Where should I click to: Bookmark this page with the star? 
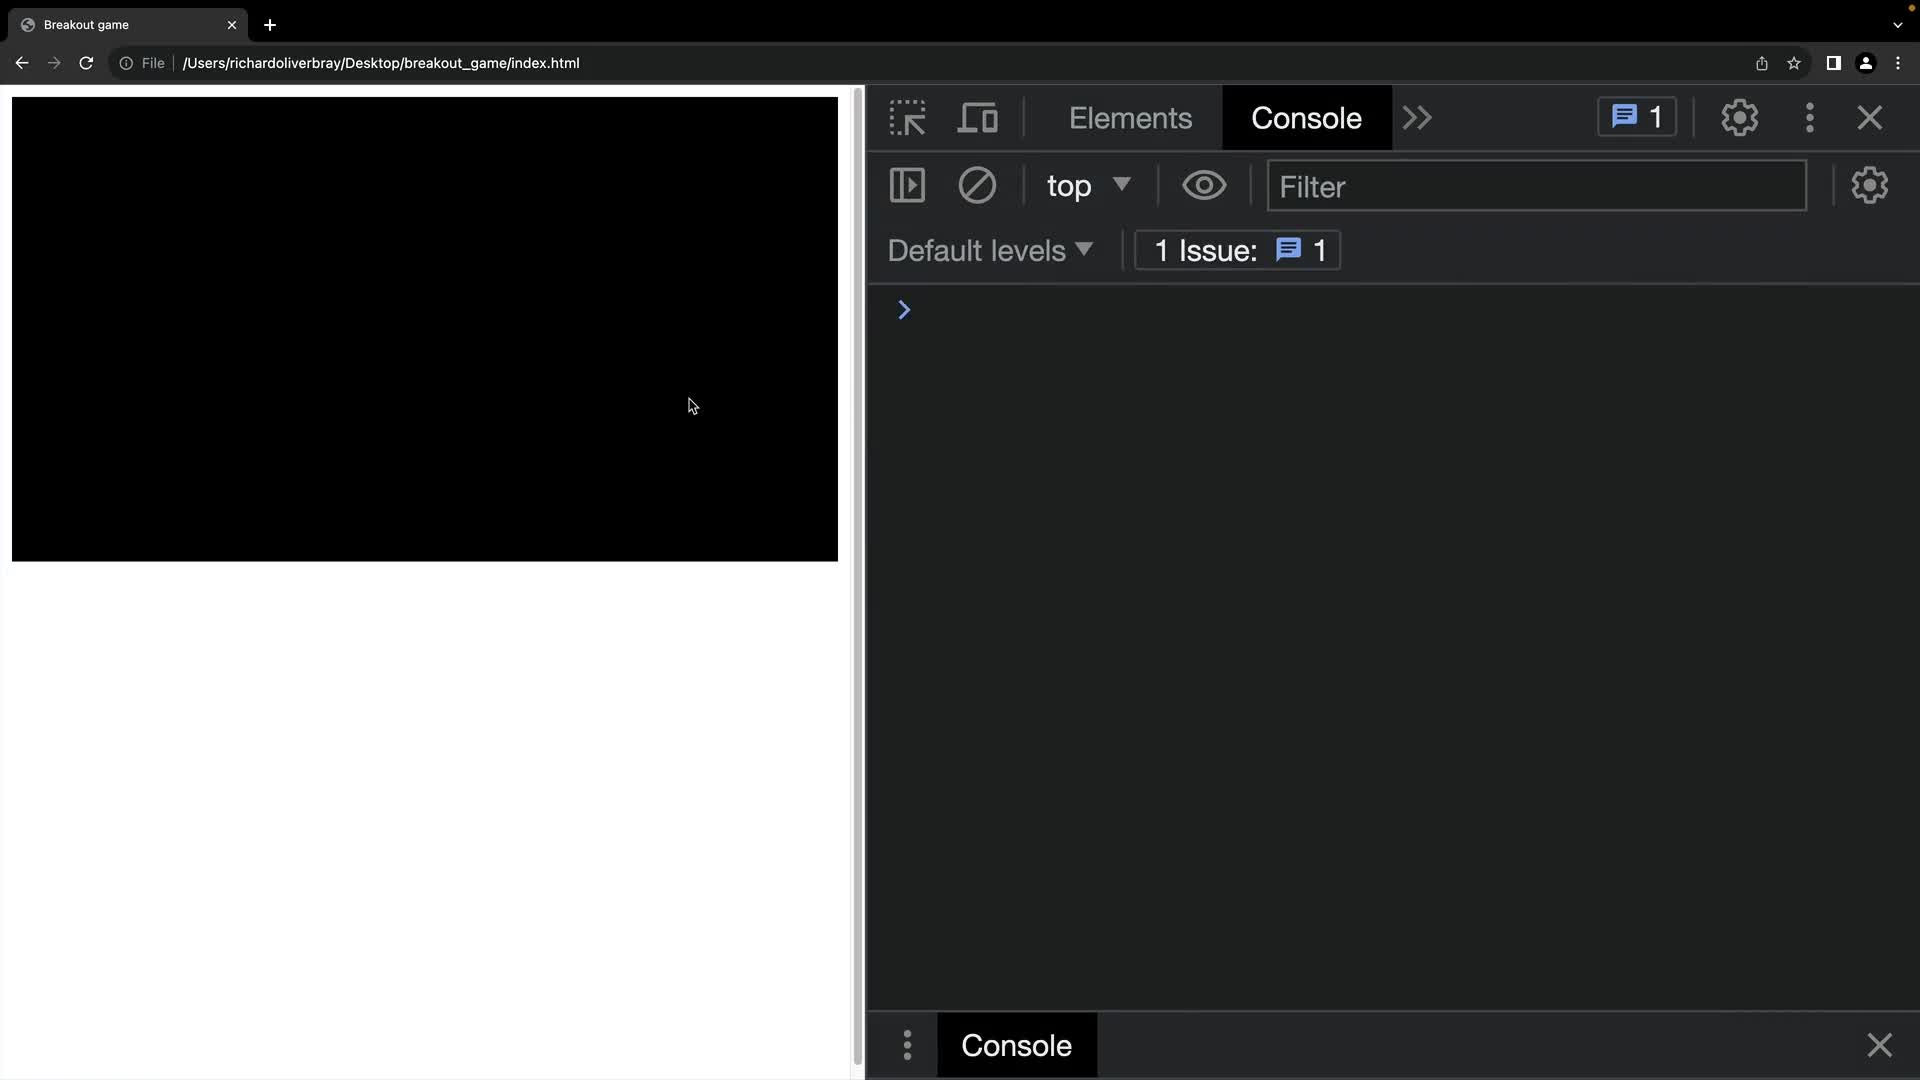[1794, 63]
